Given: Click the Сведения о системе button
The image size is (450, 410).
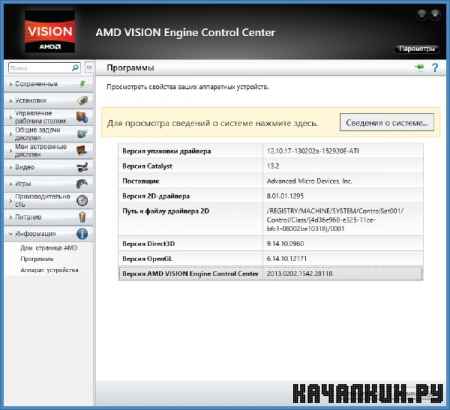Looking at the screenshot, I should 387,122.
